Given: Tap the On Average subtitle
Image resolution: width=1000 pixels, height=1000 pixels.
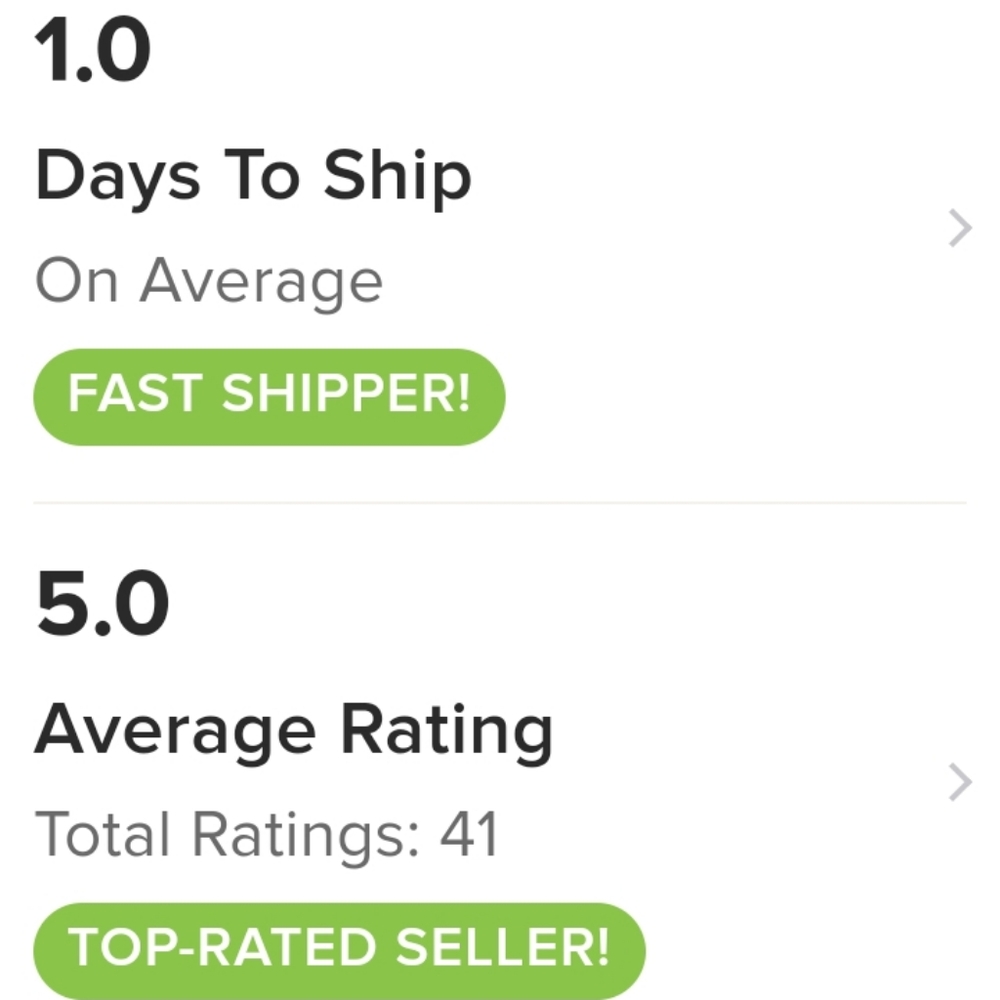Looking at the screenshot, I should point(209,282).
